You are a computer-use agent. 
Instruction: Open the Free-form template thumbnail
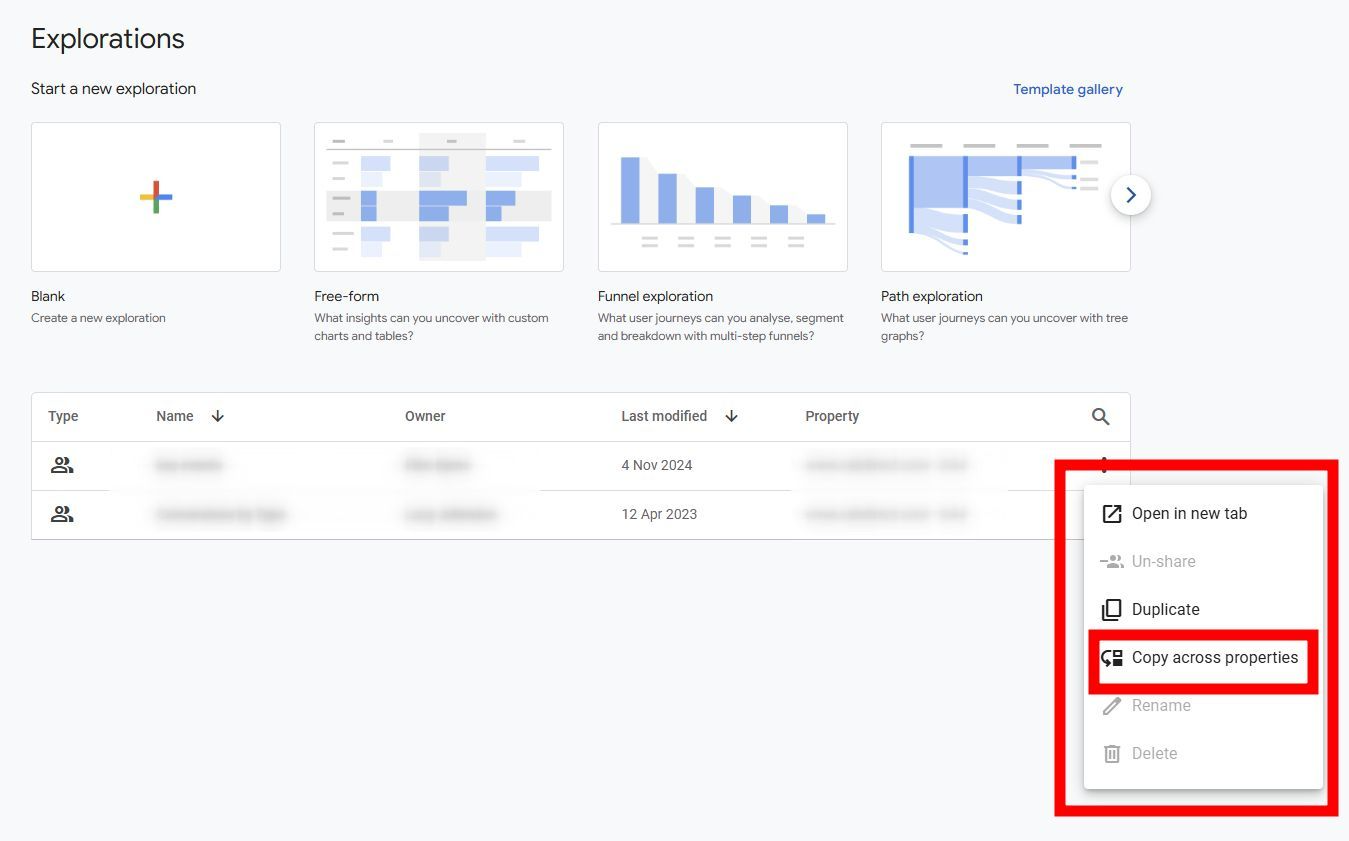tap(439, 197)
